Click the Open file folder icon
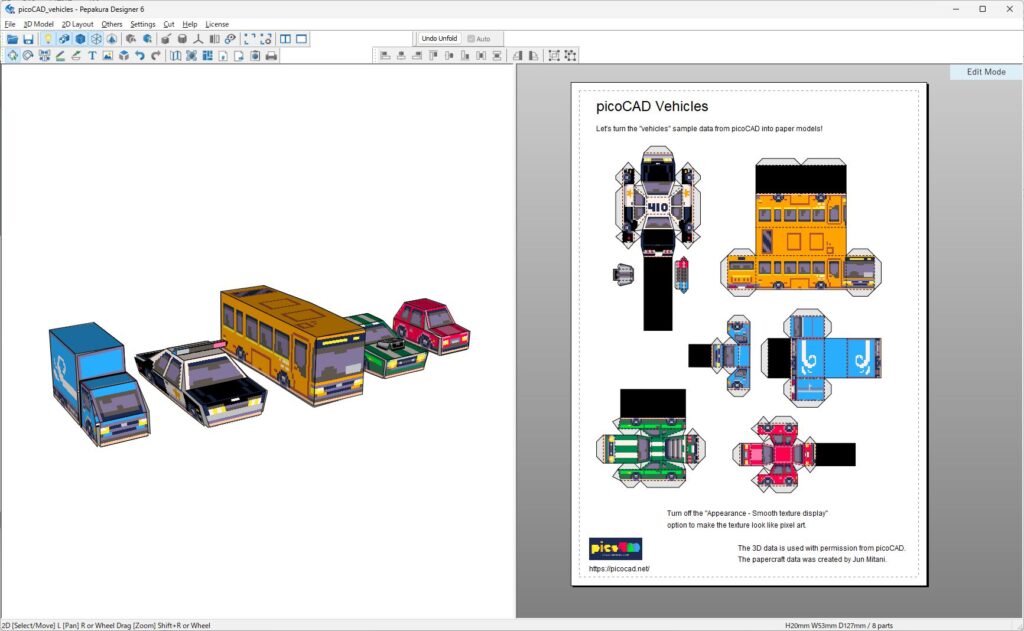Viewport: 1024px width, 631px height. tap(12, 39)
